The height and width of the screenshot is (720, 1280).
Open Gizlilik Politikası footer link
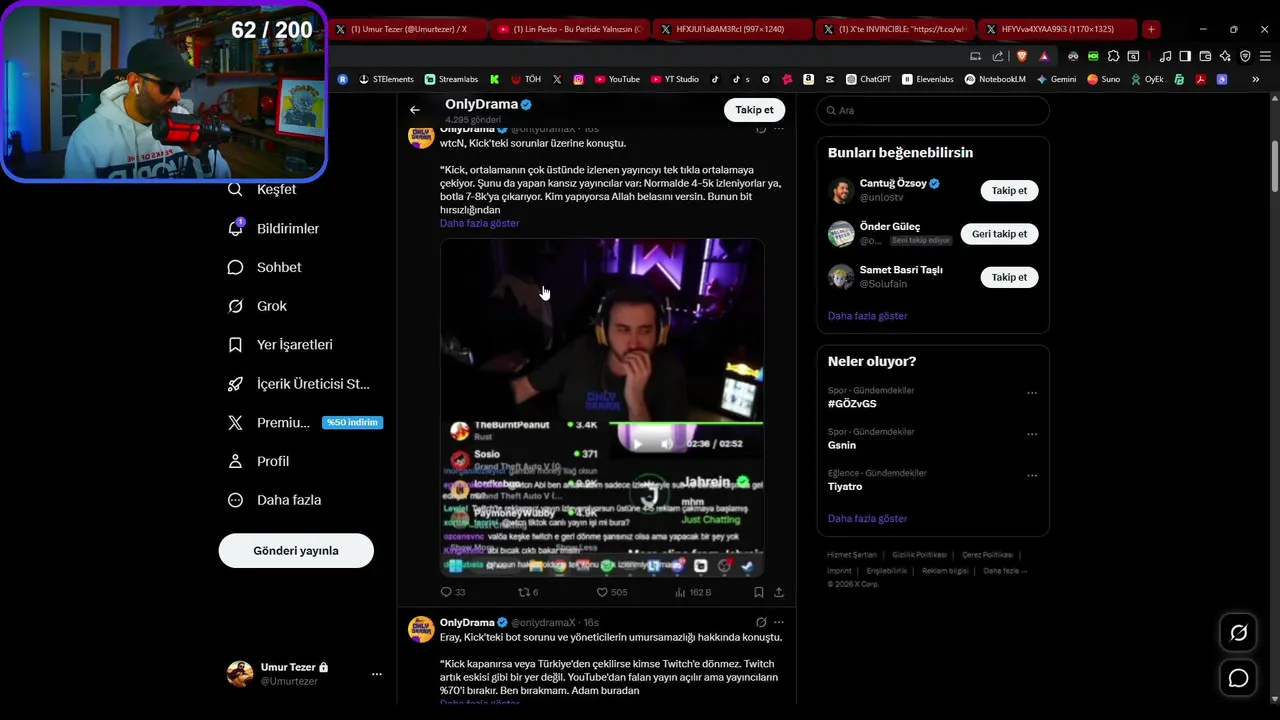coord(919,554)
